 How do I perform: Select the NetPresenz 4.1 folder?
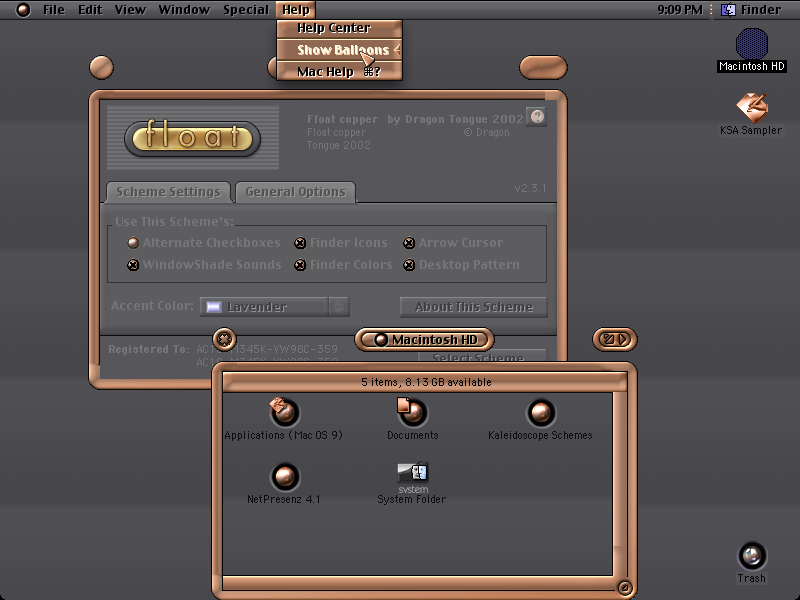click(x=284, y=483)
